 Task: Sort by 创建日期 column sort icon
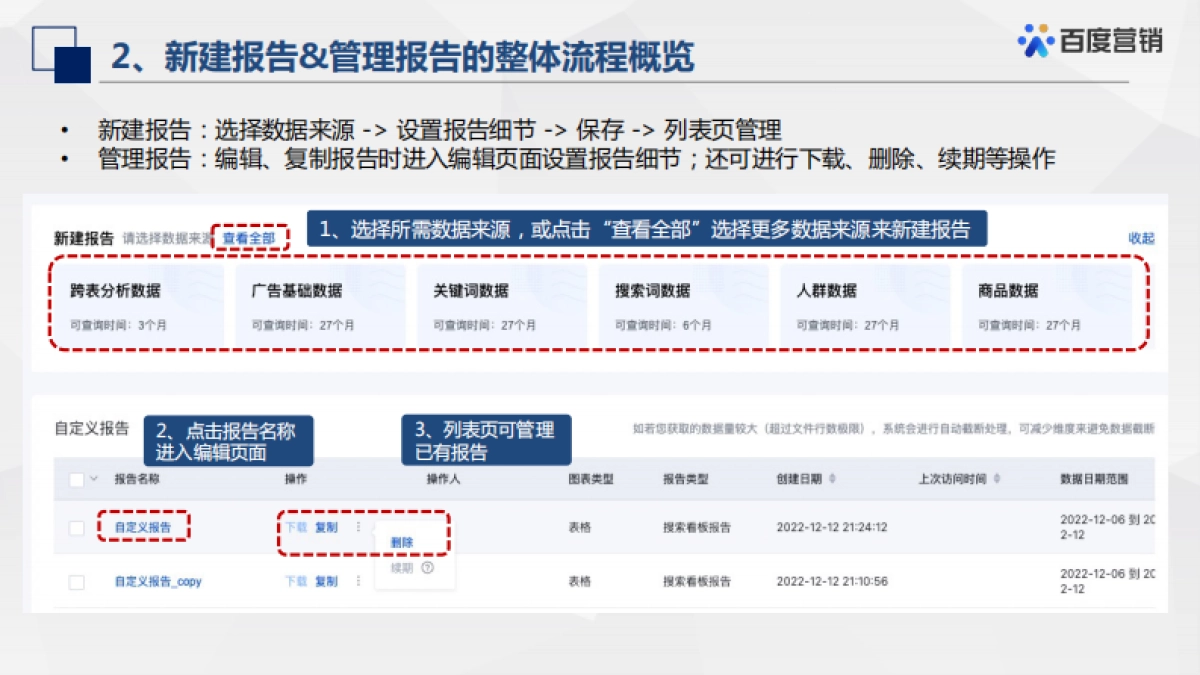tap(833, 479)
